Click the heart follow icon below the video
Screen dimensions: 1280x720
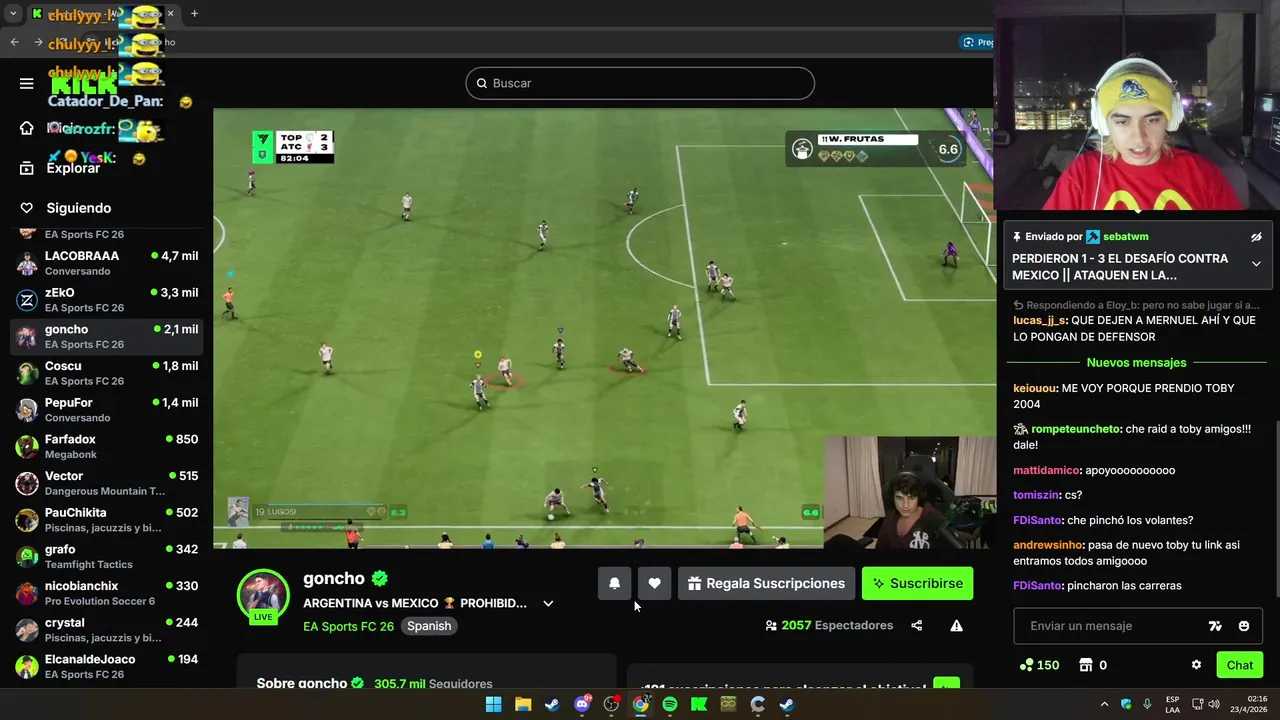(654, 583)
